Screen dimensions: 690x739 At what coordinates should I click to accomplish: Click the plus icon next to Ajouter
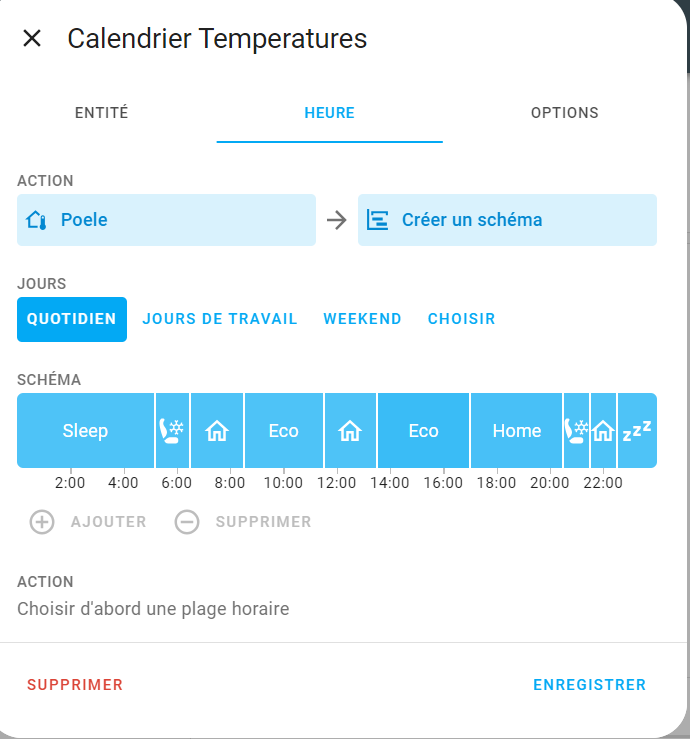click(x=42, y=522)
